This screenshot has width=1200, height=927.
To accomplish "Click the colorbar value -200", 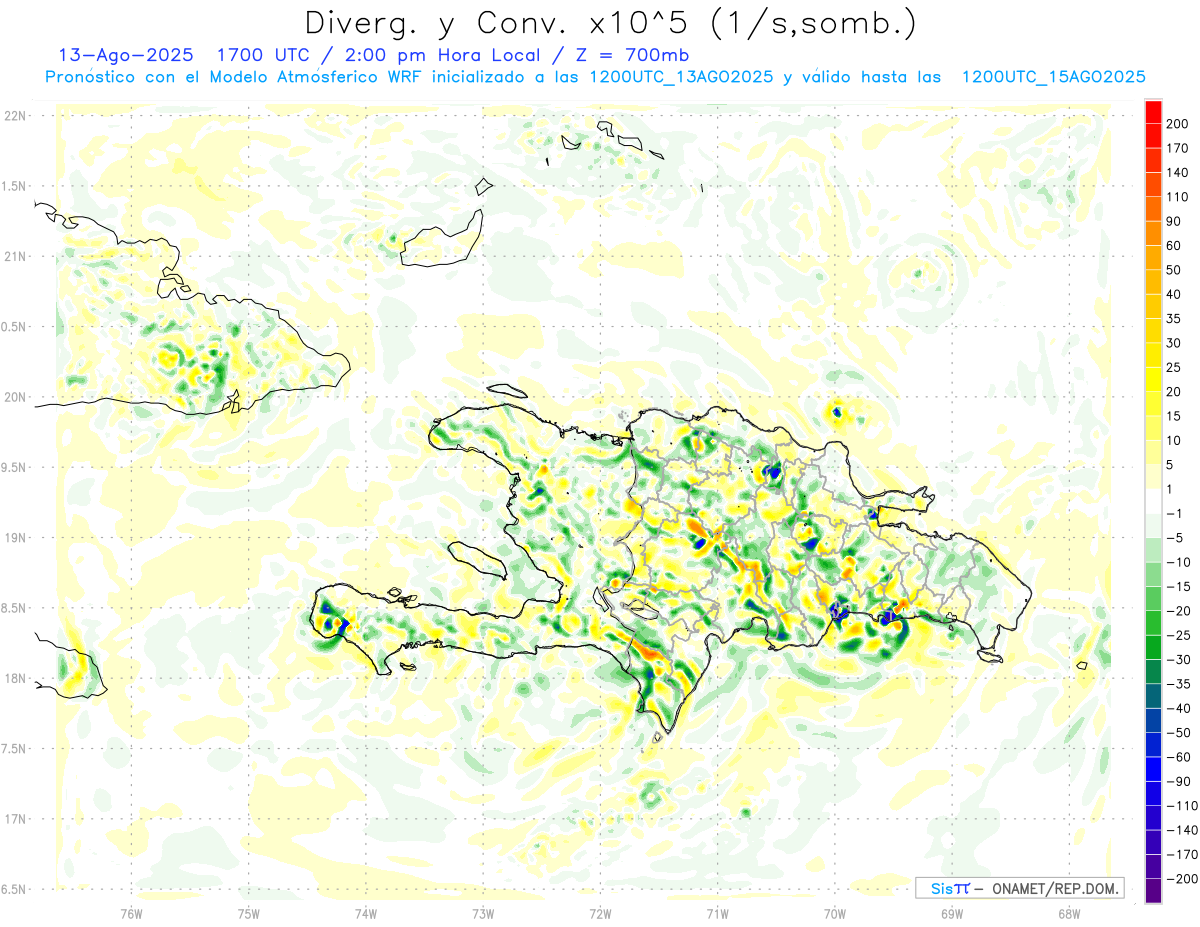I will point(1182,879).
